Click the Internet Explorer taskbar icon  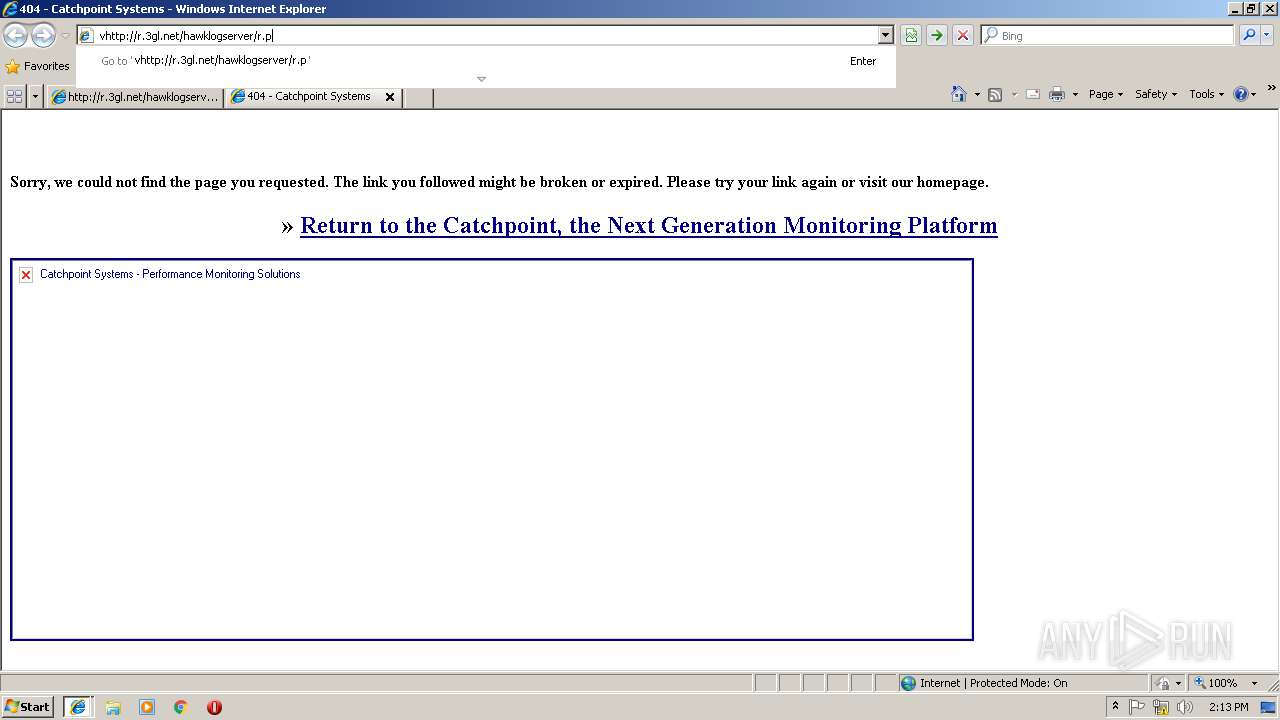[78, 707]
